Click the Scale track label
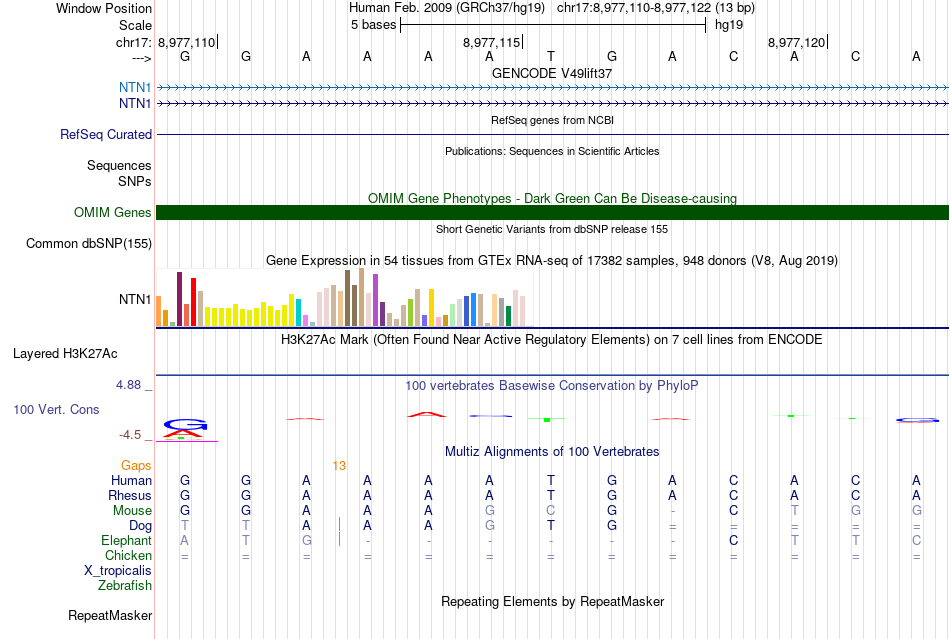 pyautogui.click(x=135, y=25)
